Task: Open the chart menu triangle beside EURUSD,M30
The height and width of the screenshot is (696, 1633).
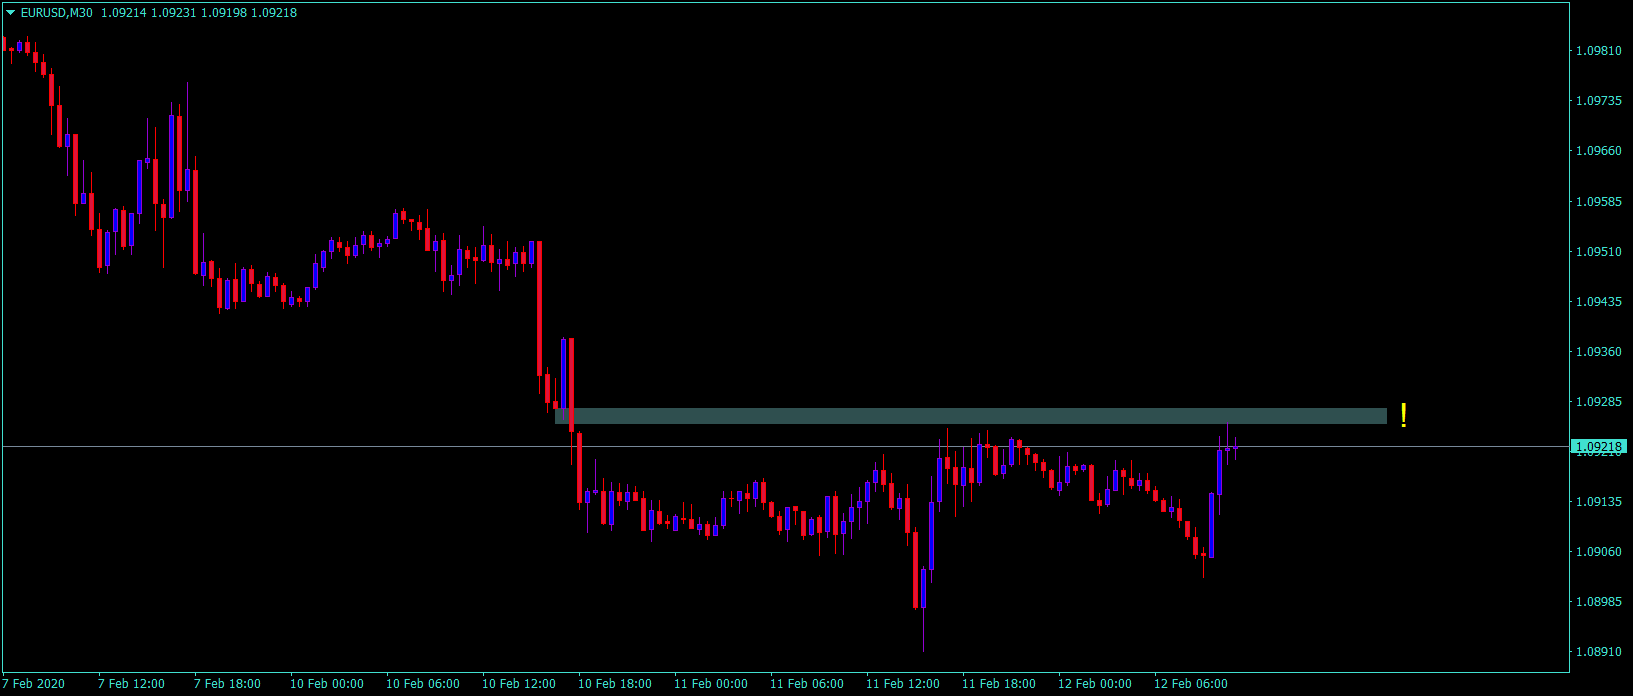Action: coord(11,13)
